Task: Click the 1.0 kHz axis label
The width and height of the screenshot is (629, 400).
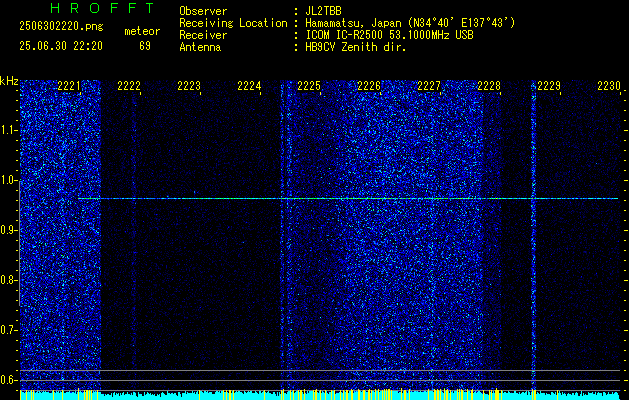Action: click(x=8, y=181)
